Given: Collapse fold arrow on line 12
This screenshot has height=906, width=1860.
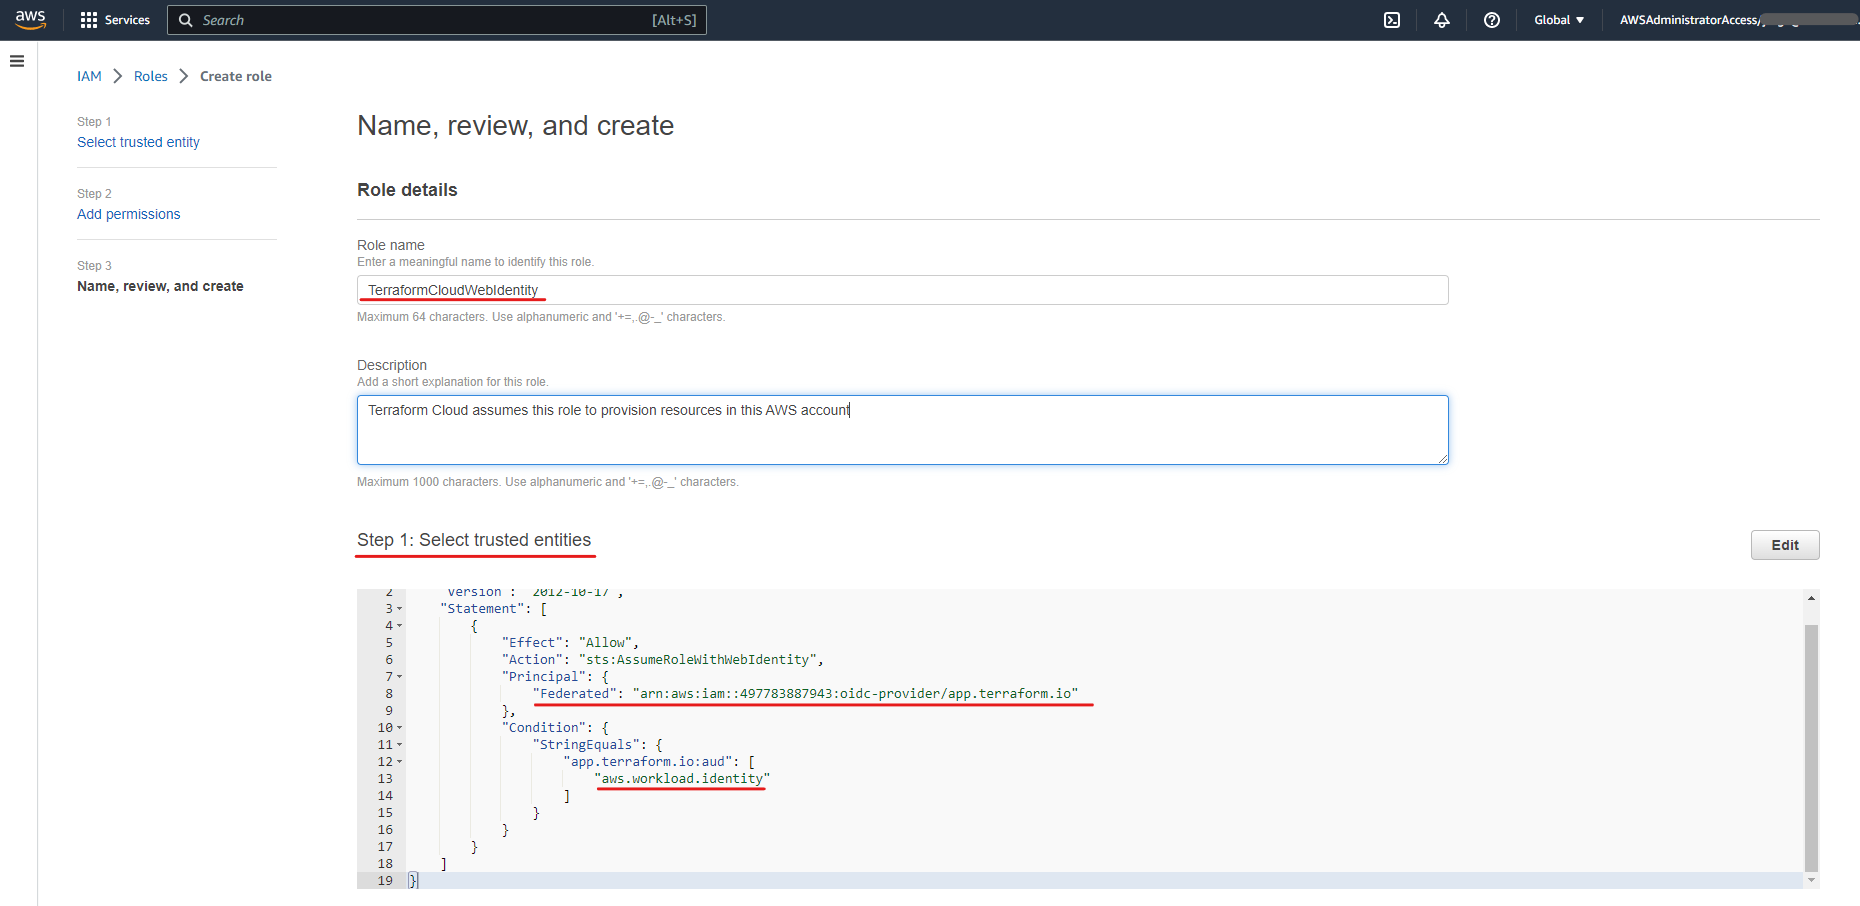Looking at the screenshot, I should pyautogui.click(x=400, y=762).
